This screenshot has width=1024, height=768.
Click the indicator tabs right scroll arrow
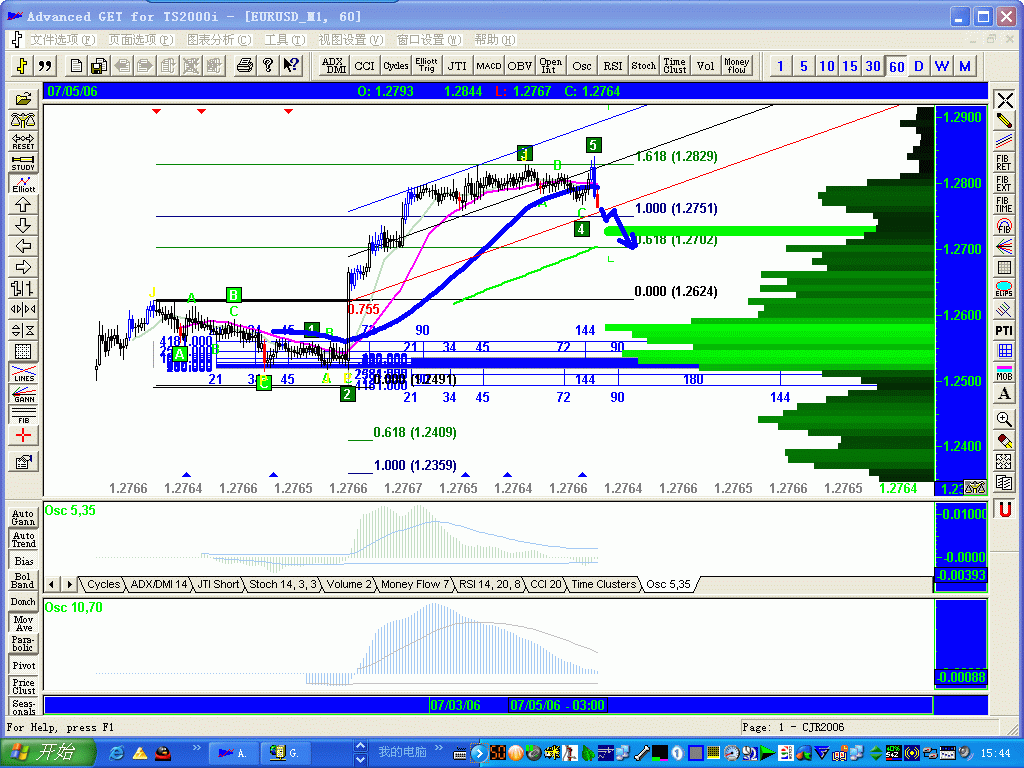[x=69, y=584]
